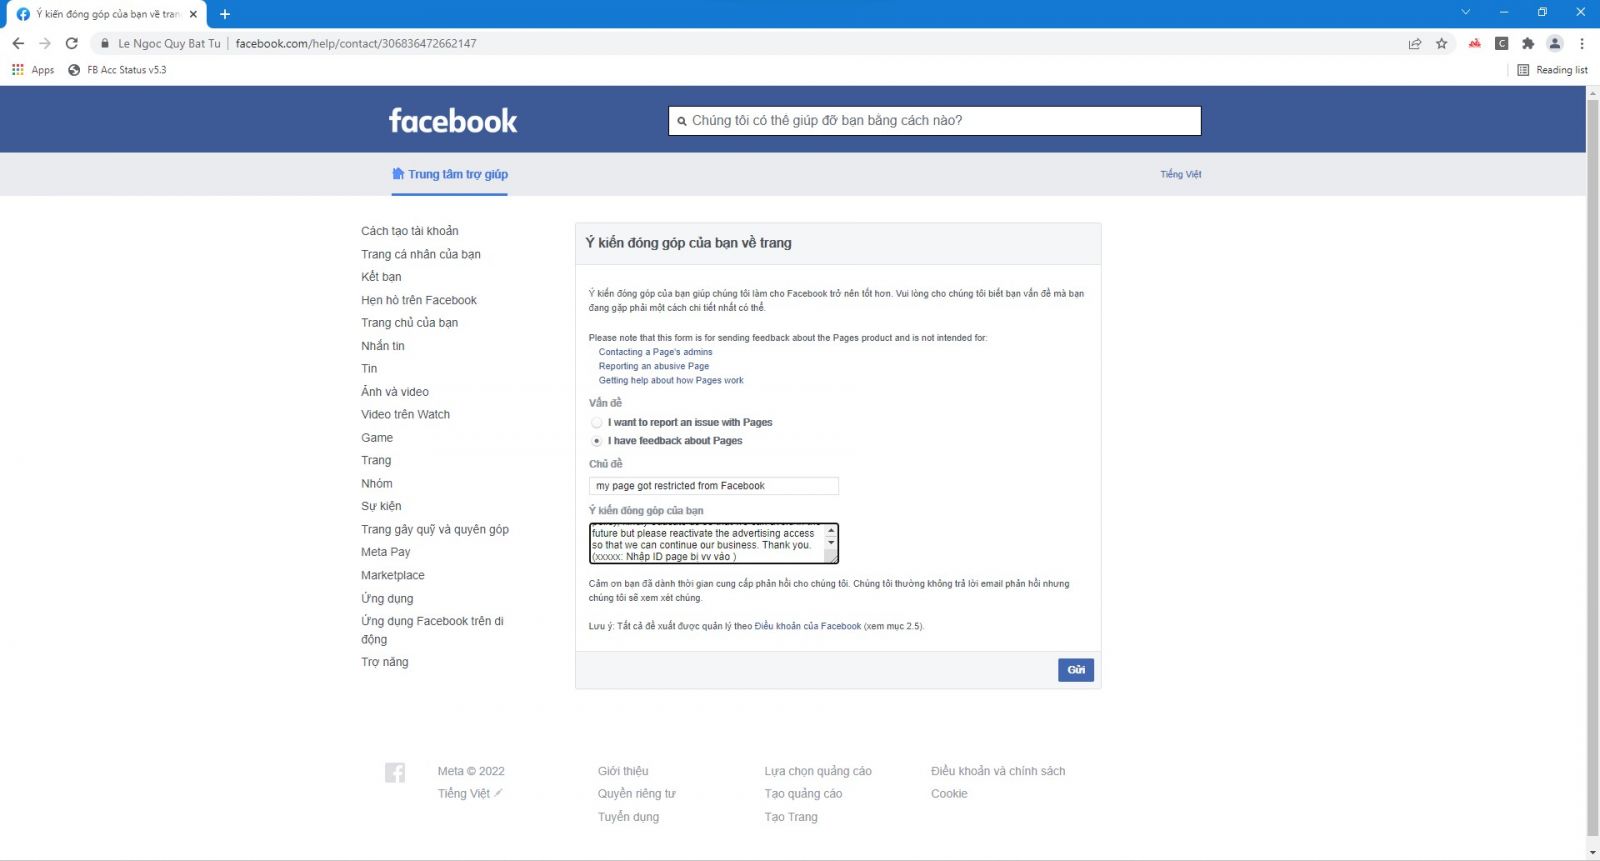
Task: Open the Trung tâm trợ giúp tab
Action: pos(450,174)
